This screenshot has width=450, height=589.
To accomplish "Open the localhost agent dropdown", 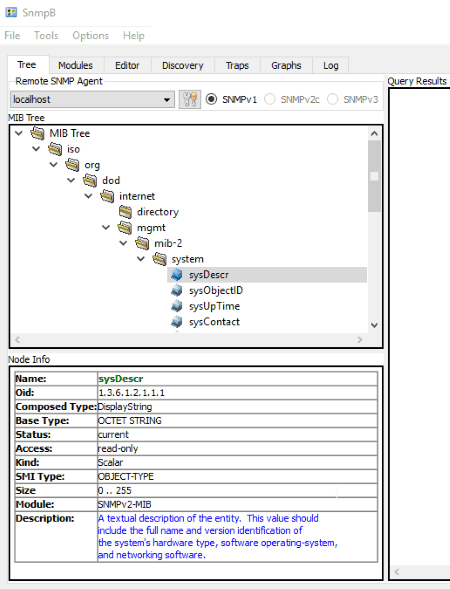I will (x=92, y=100).
